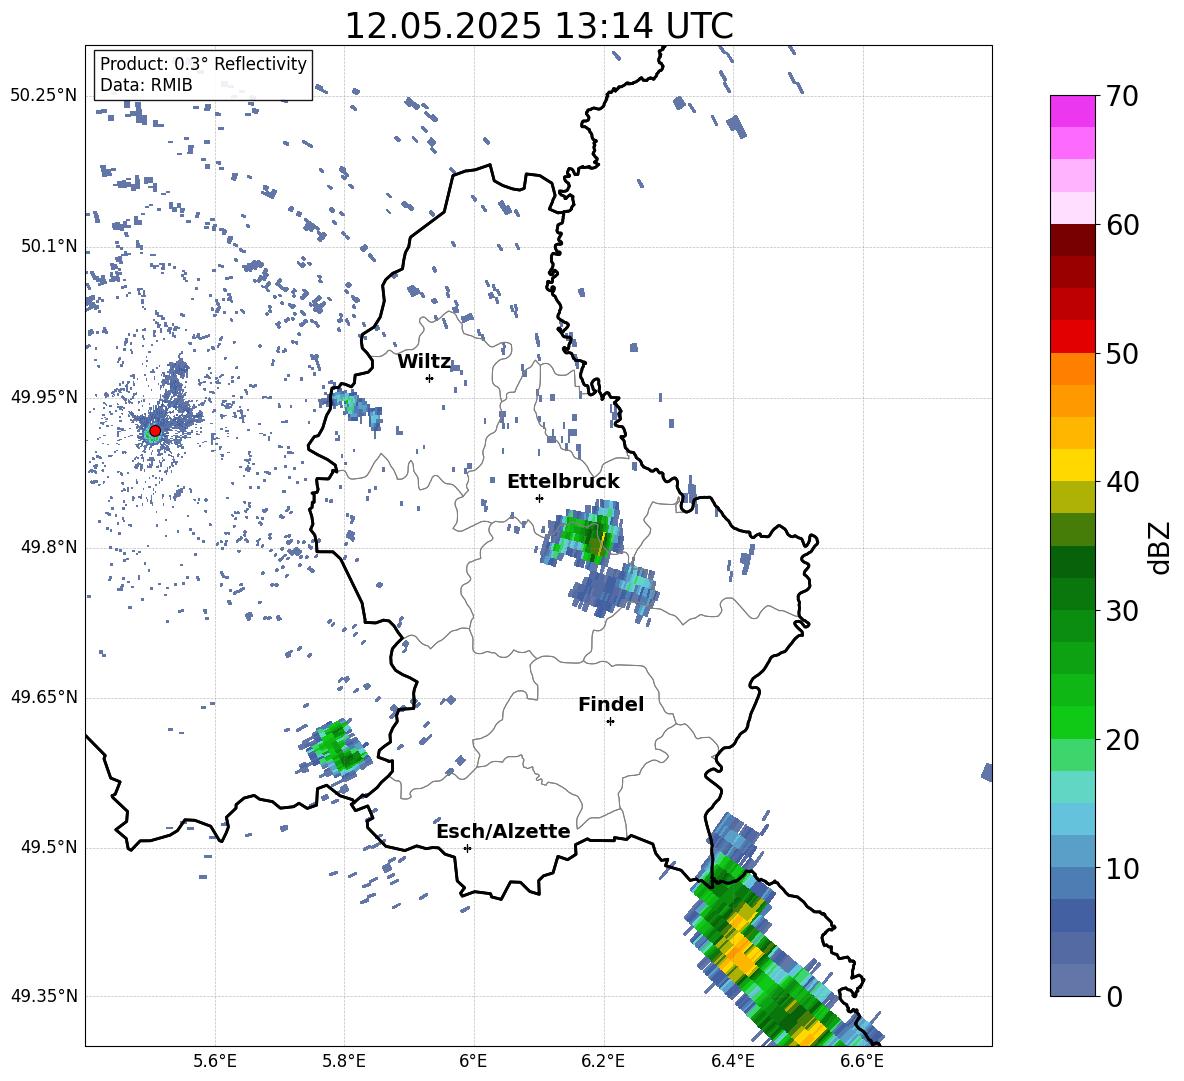Click the yellow 40 dBZ swatch
Image resolution: width=1184 pixels, height=1081 pixels.
coord(1072,465)
